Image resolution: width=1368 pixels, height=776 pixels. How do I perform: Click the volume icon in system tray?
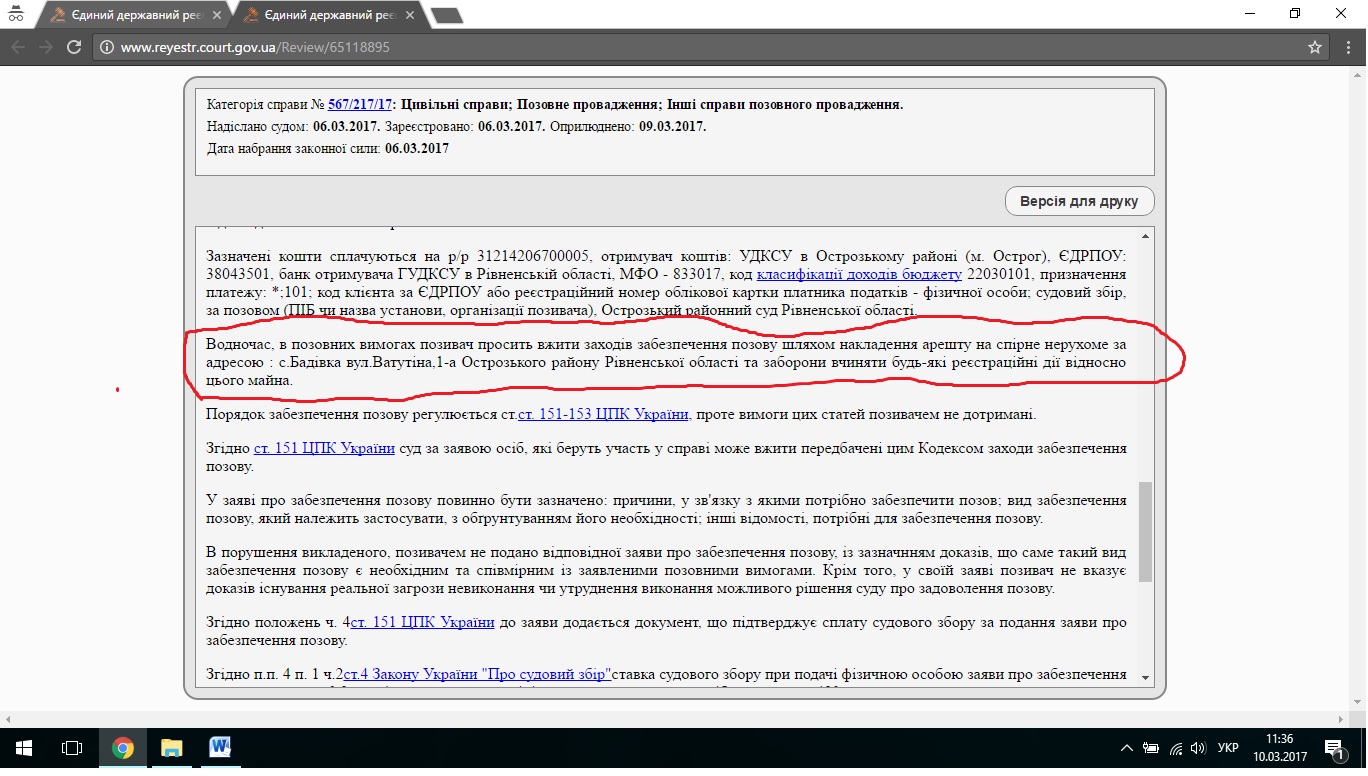click(x=1197, y=748)
